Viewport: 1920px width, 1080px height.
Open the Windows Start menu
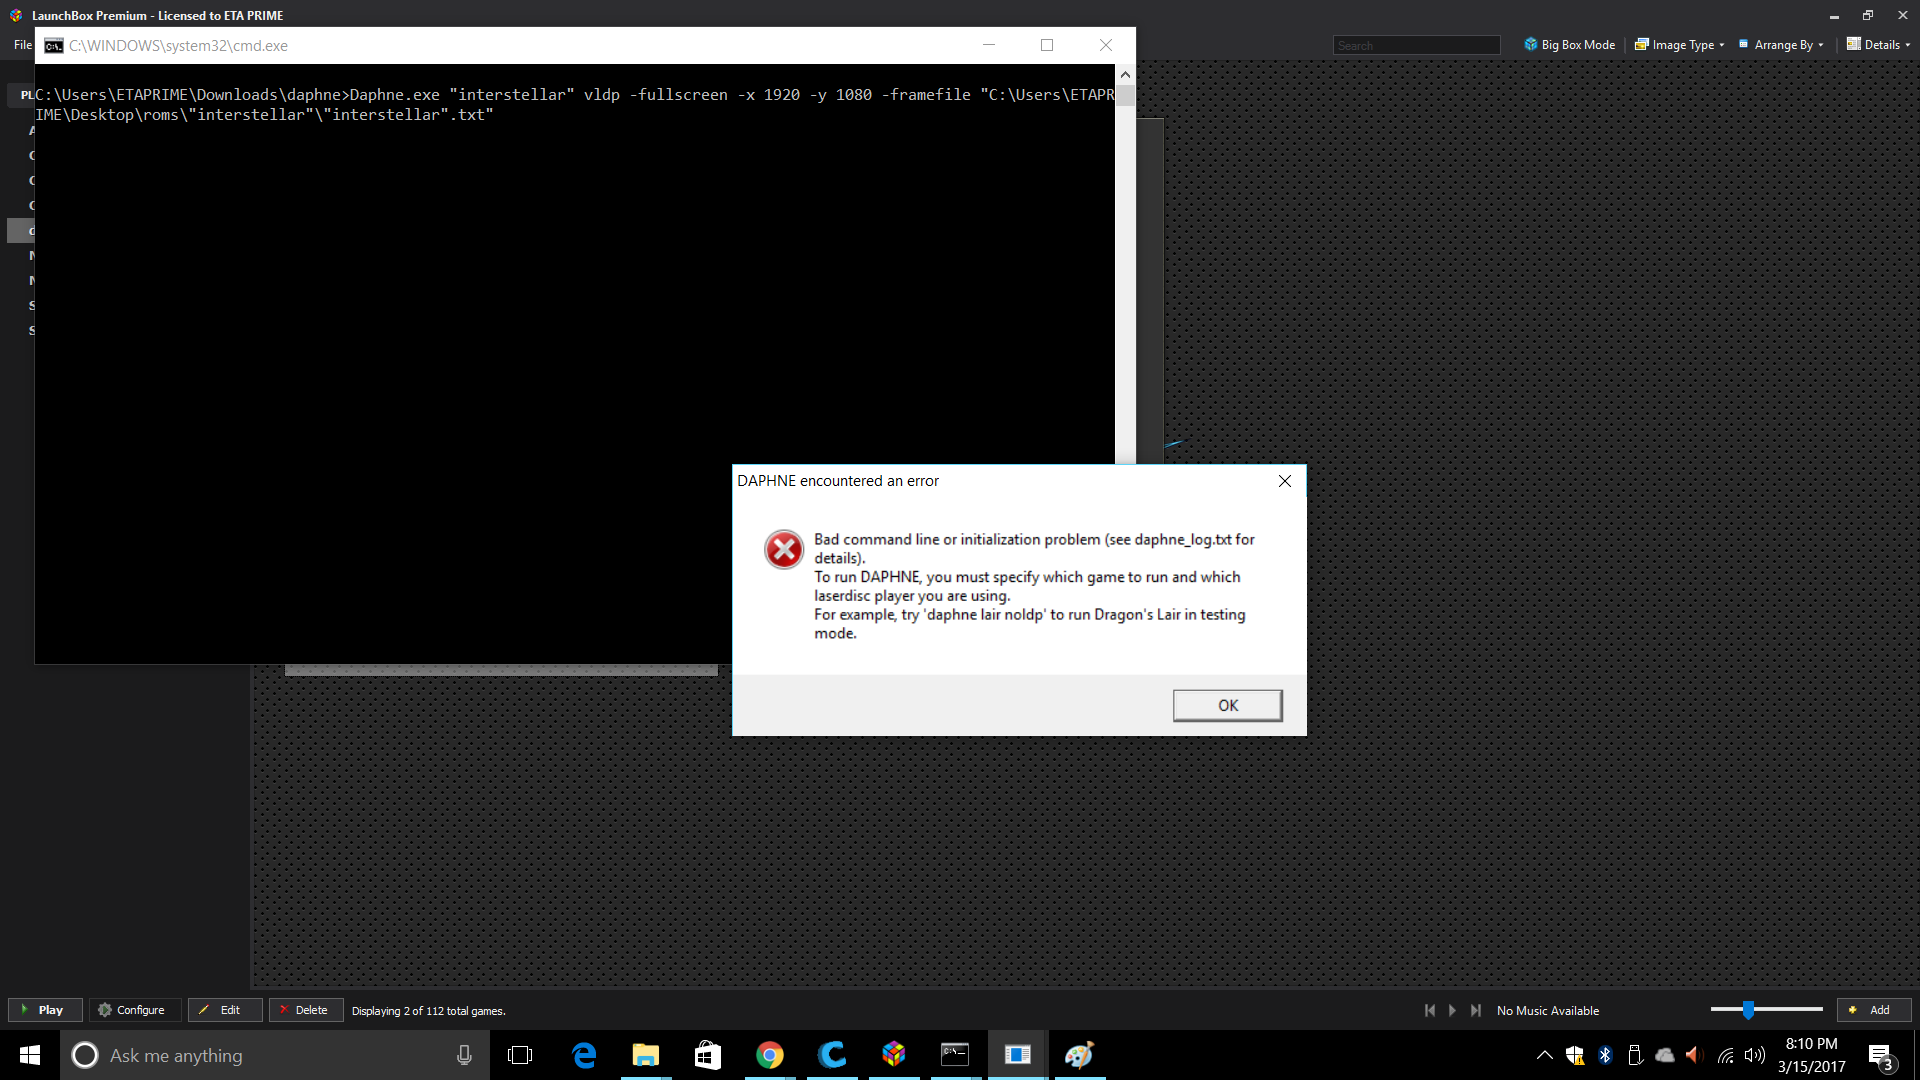(30, 1055)
